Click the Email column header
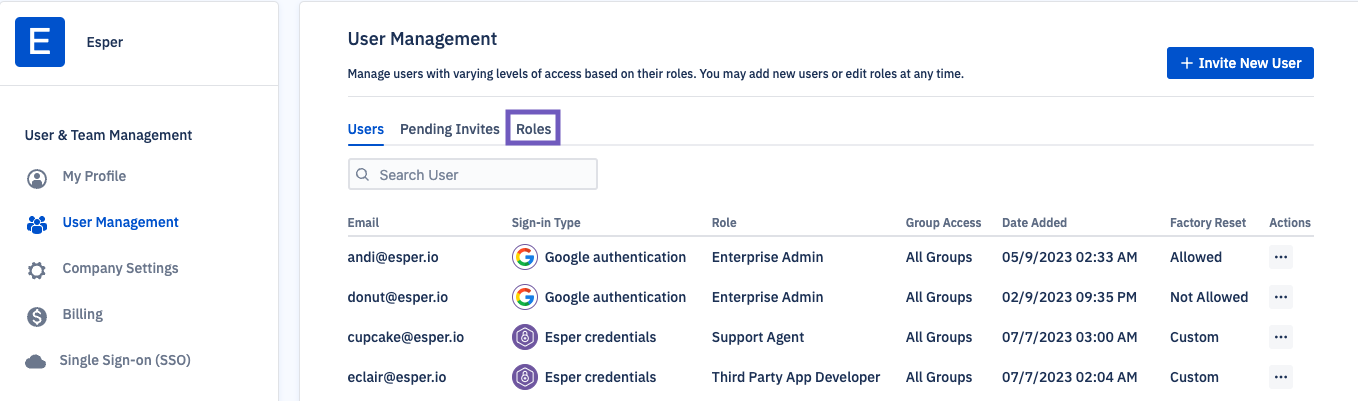 (x=363, y=223)
